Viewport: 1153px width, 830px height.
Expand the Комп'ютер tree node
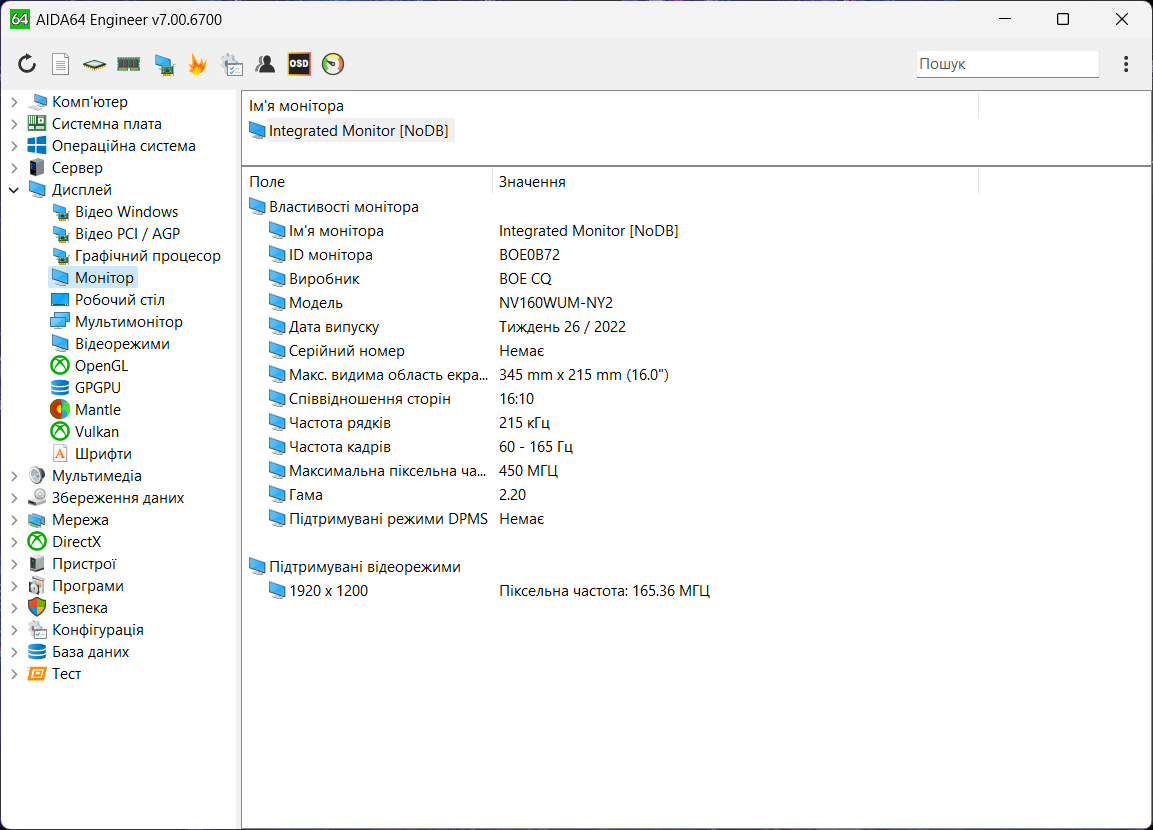point(14,102)
